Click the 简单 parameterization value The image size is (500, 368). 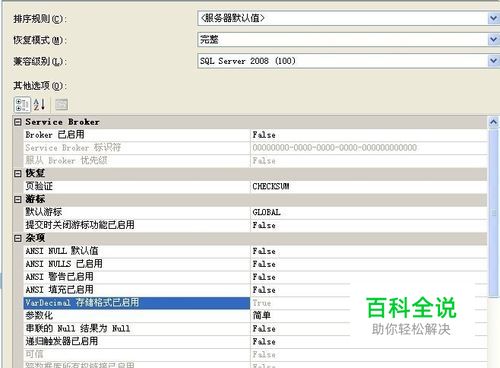tap(262, 315)
